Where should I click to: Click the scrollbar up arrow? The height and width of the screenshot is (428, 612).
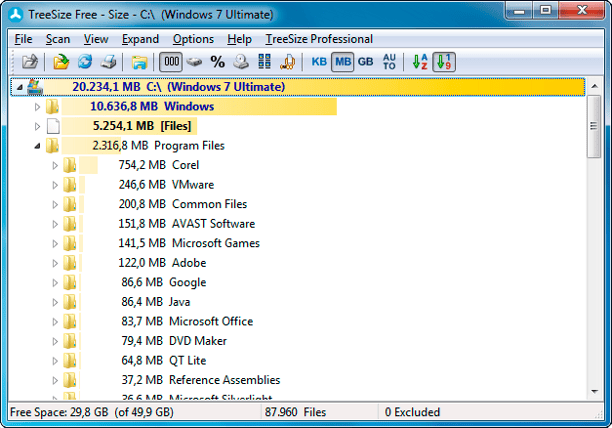pos(594,86)
